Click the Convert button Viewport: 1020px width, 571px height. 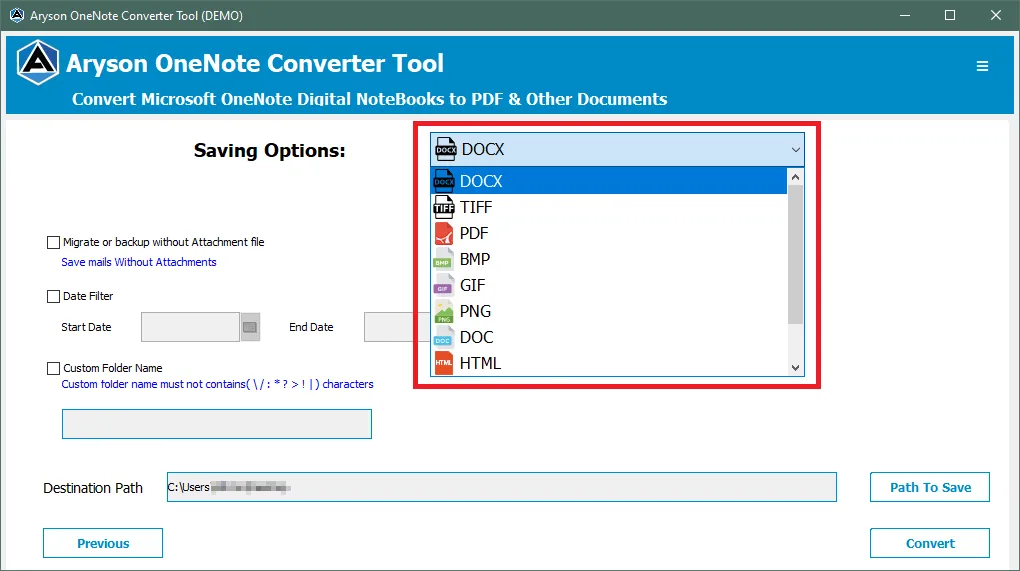point(930,543)
